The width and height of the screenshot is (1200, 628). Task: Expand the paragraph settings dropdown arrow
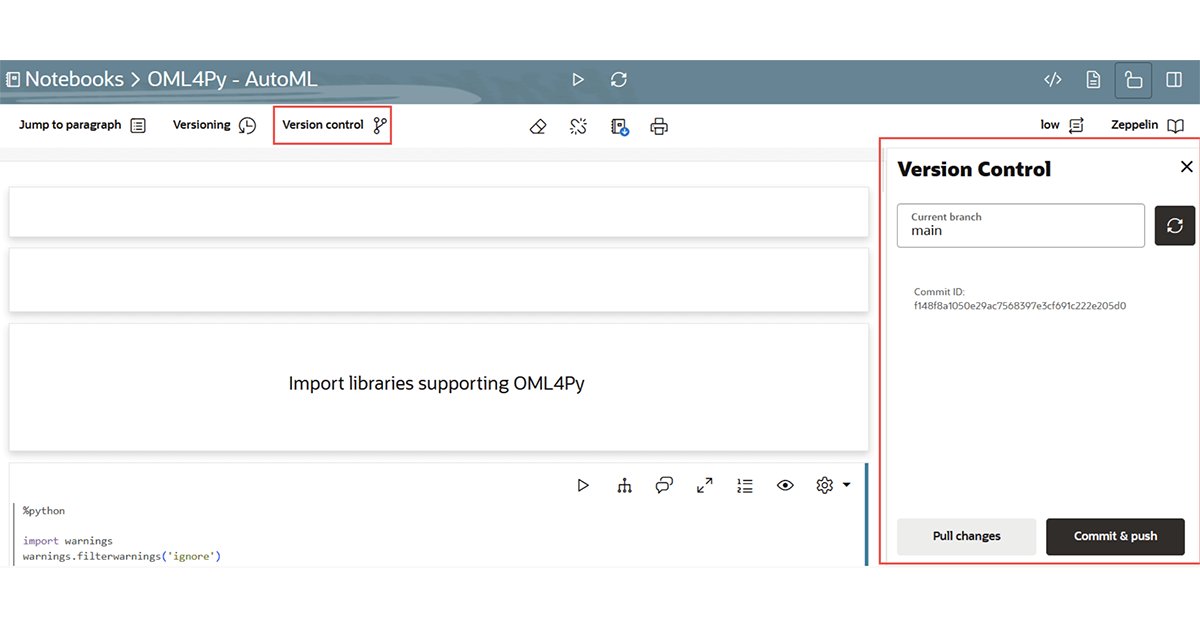[x=846, y=485]
